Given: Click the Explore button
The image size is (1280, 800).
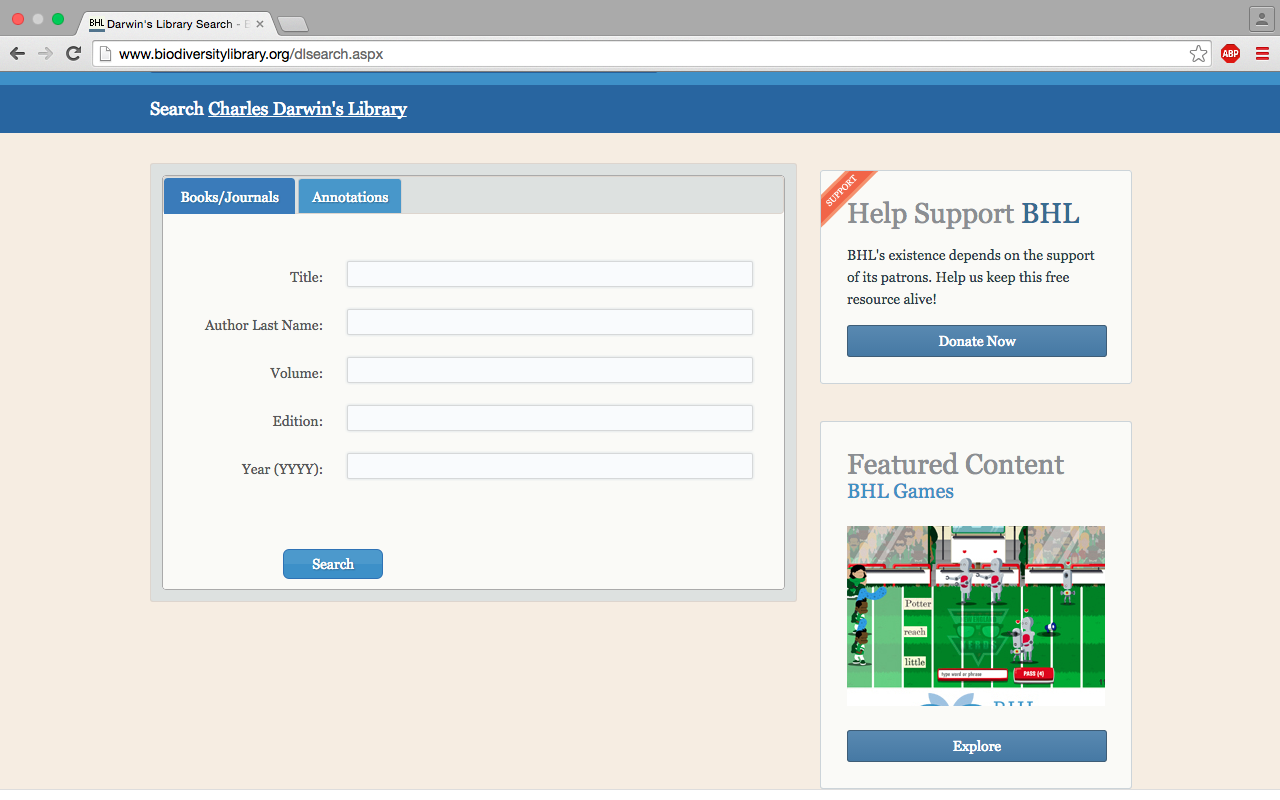Looking at the screenshot, I should pyautogui.click(x=976, y=746).
